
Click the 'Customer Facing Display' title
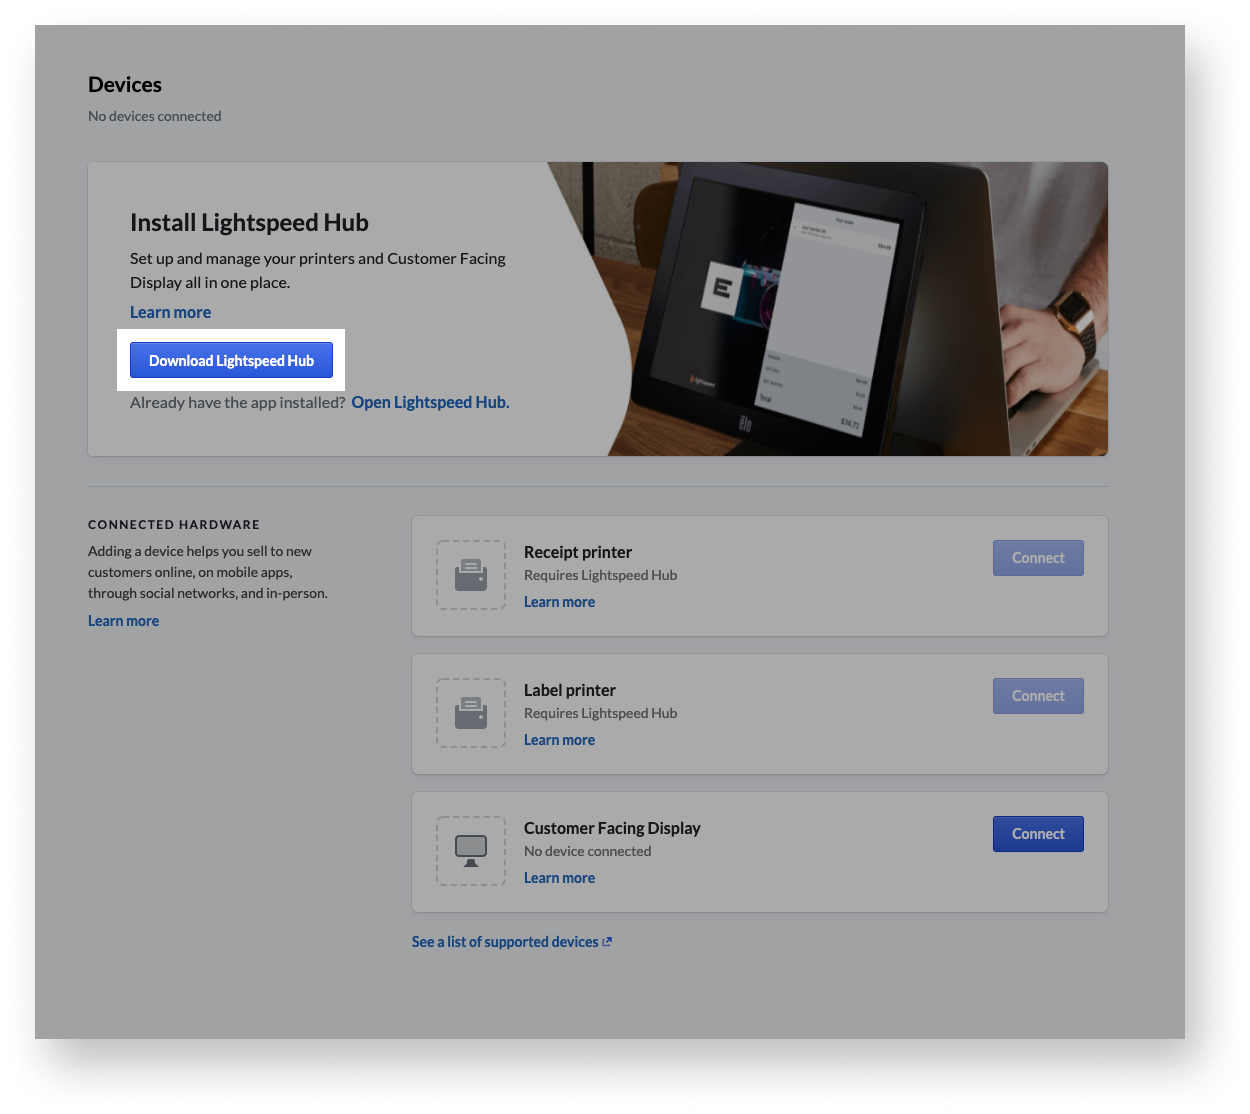point(612,828)
